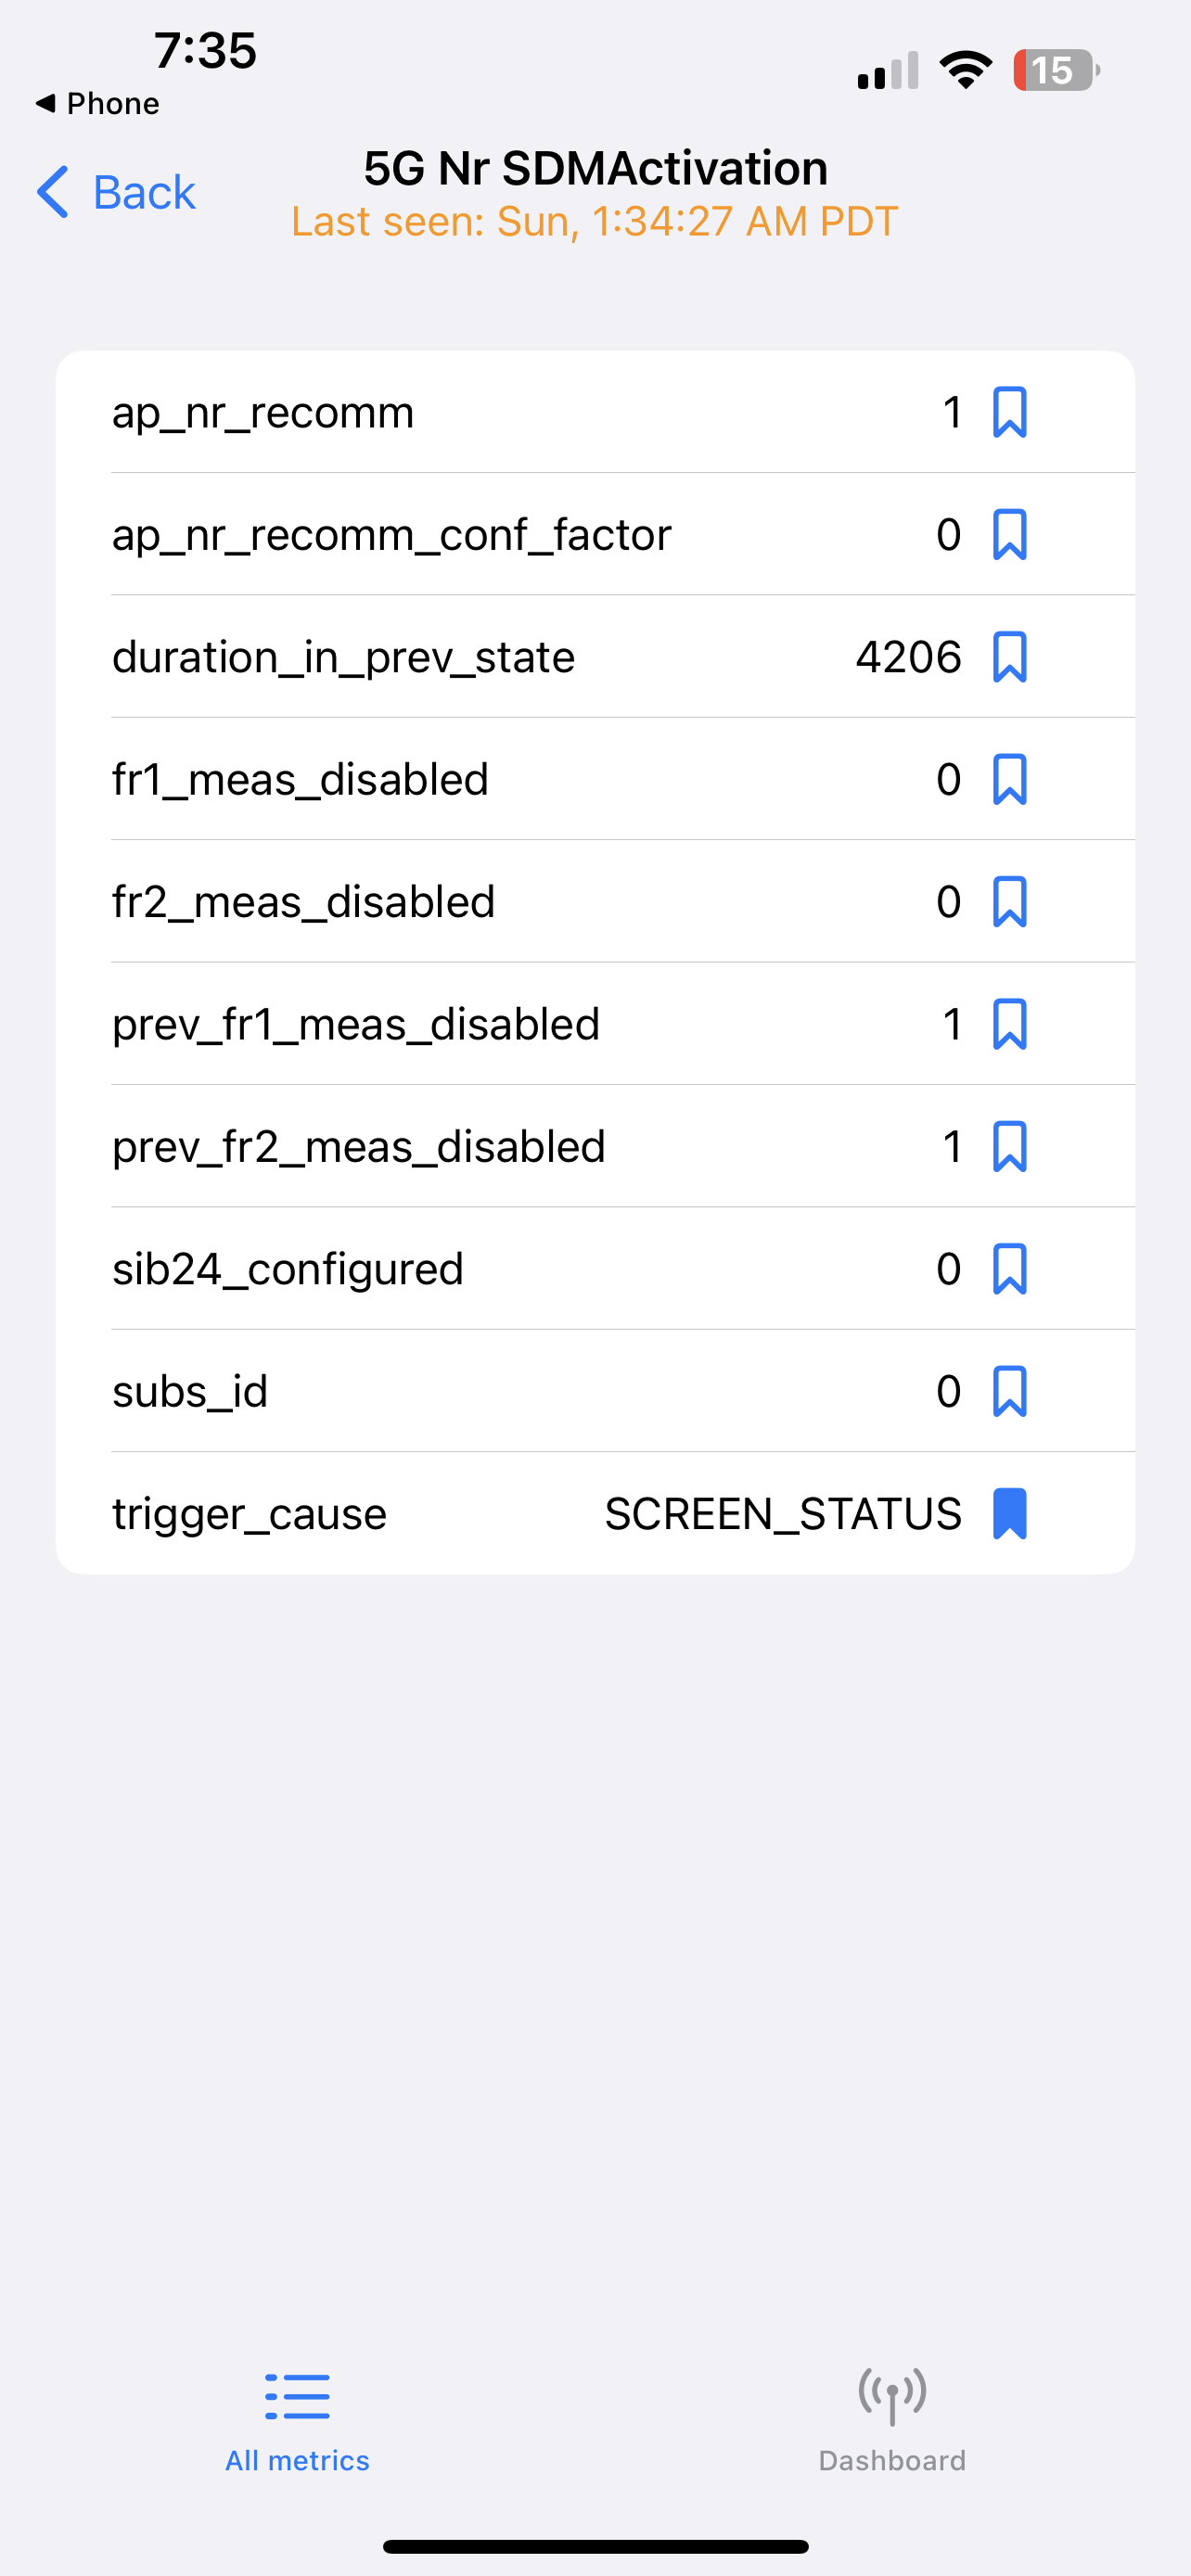Remove the filled bookmark on trigger_cause

[1009, 1513]
